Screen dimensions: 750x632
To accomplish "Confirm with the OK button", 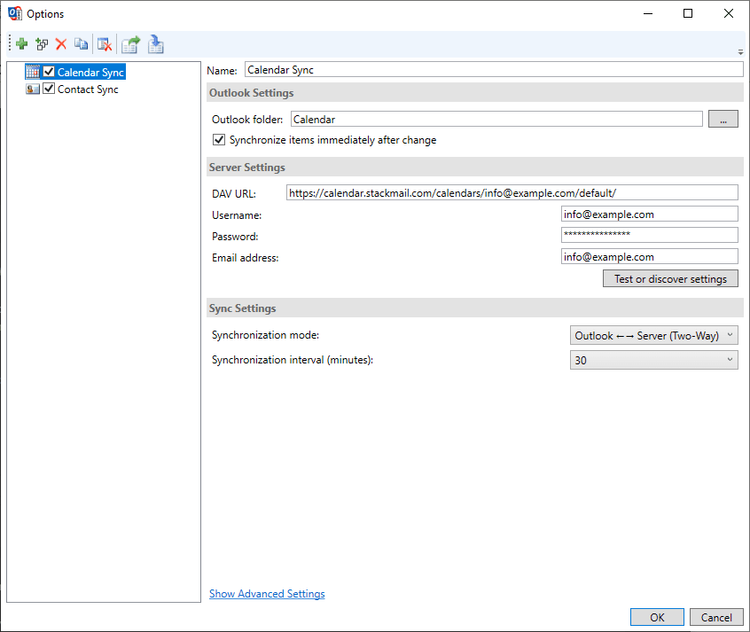I will pyautogui.click(x=657, y=617).
